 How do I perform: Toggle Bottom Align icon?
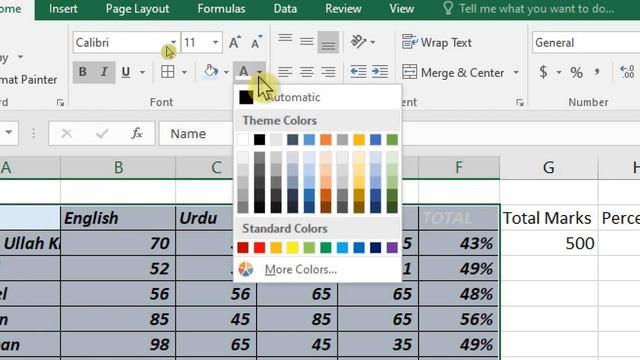(328, 42)
